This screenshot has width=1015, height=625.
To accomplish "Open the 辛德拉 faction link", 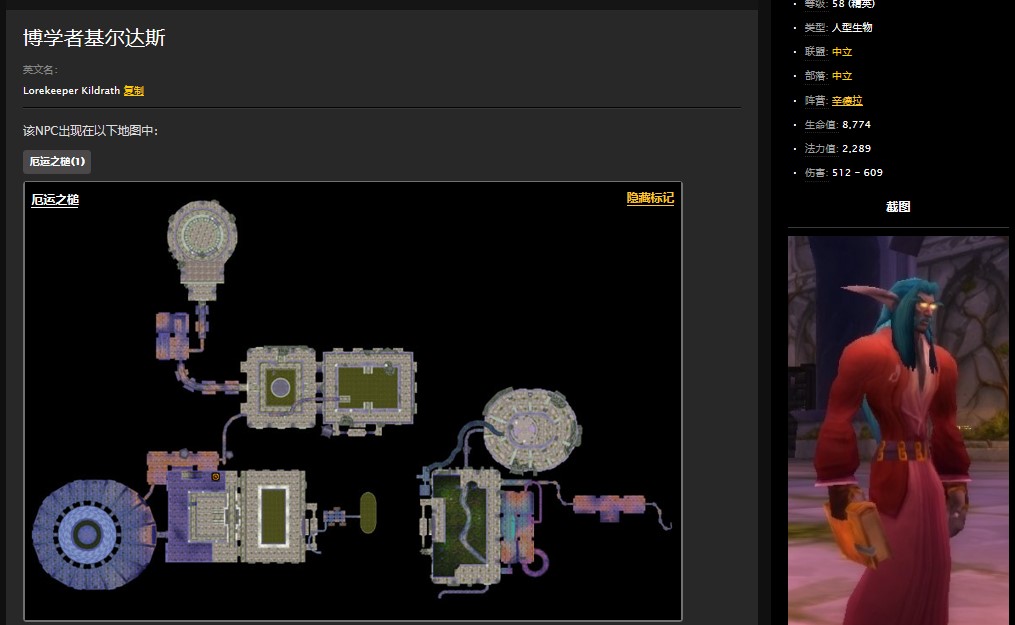I will [x=847, y=101].
